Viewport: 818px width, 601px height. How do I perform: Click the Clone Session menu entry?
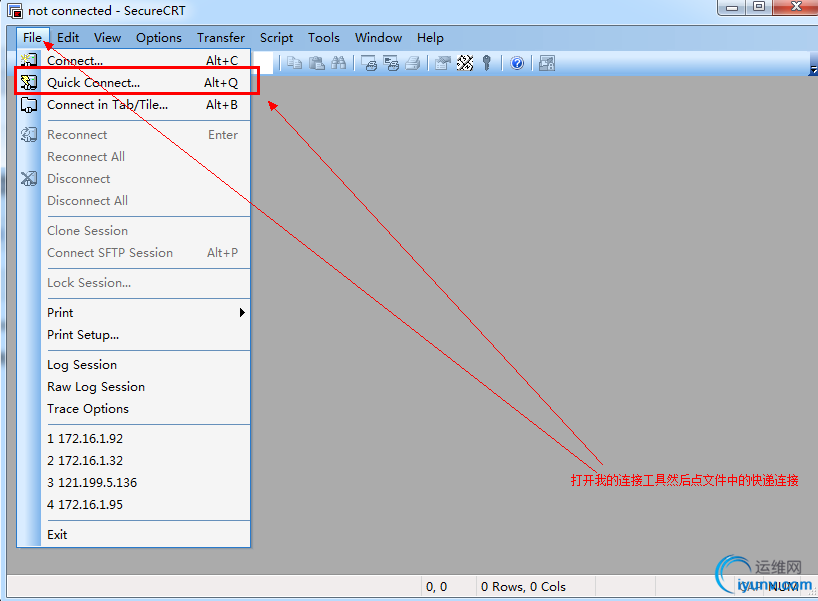click(x=134, y=231)
